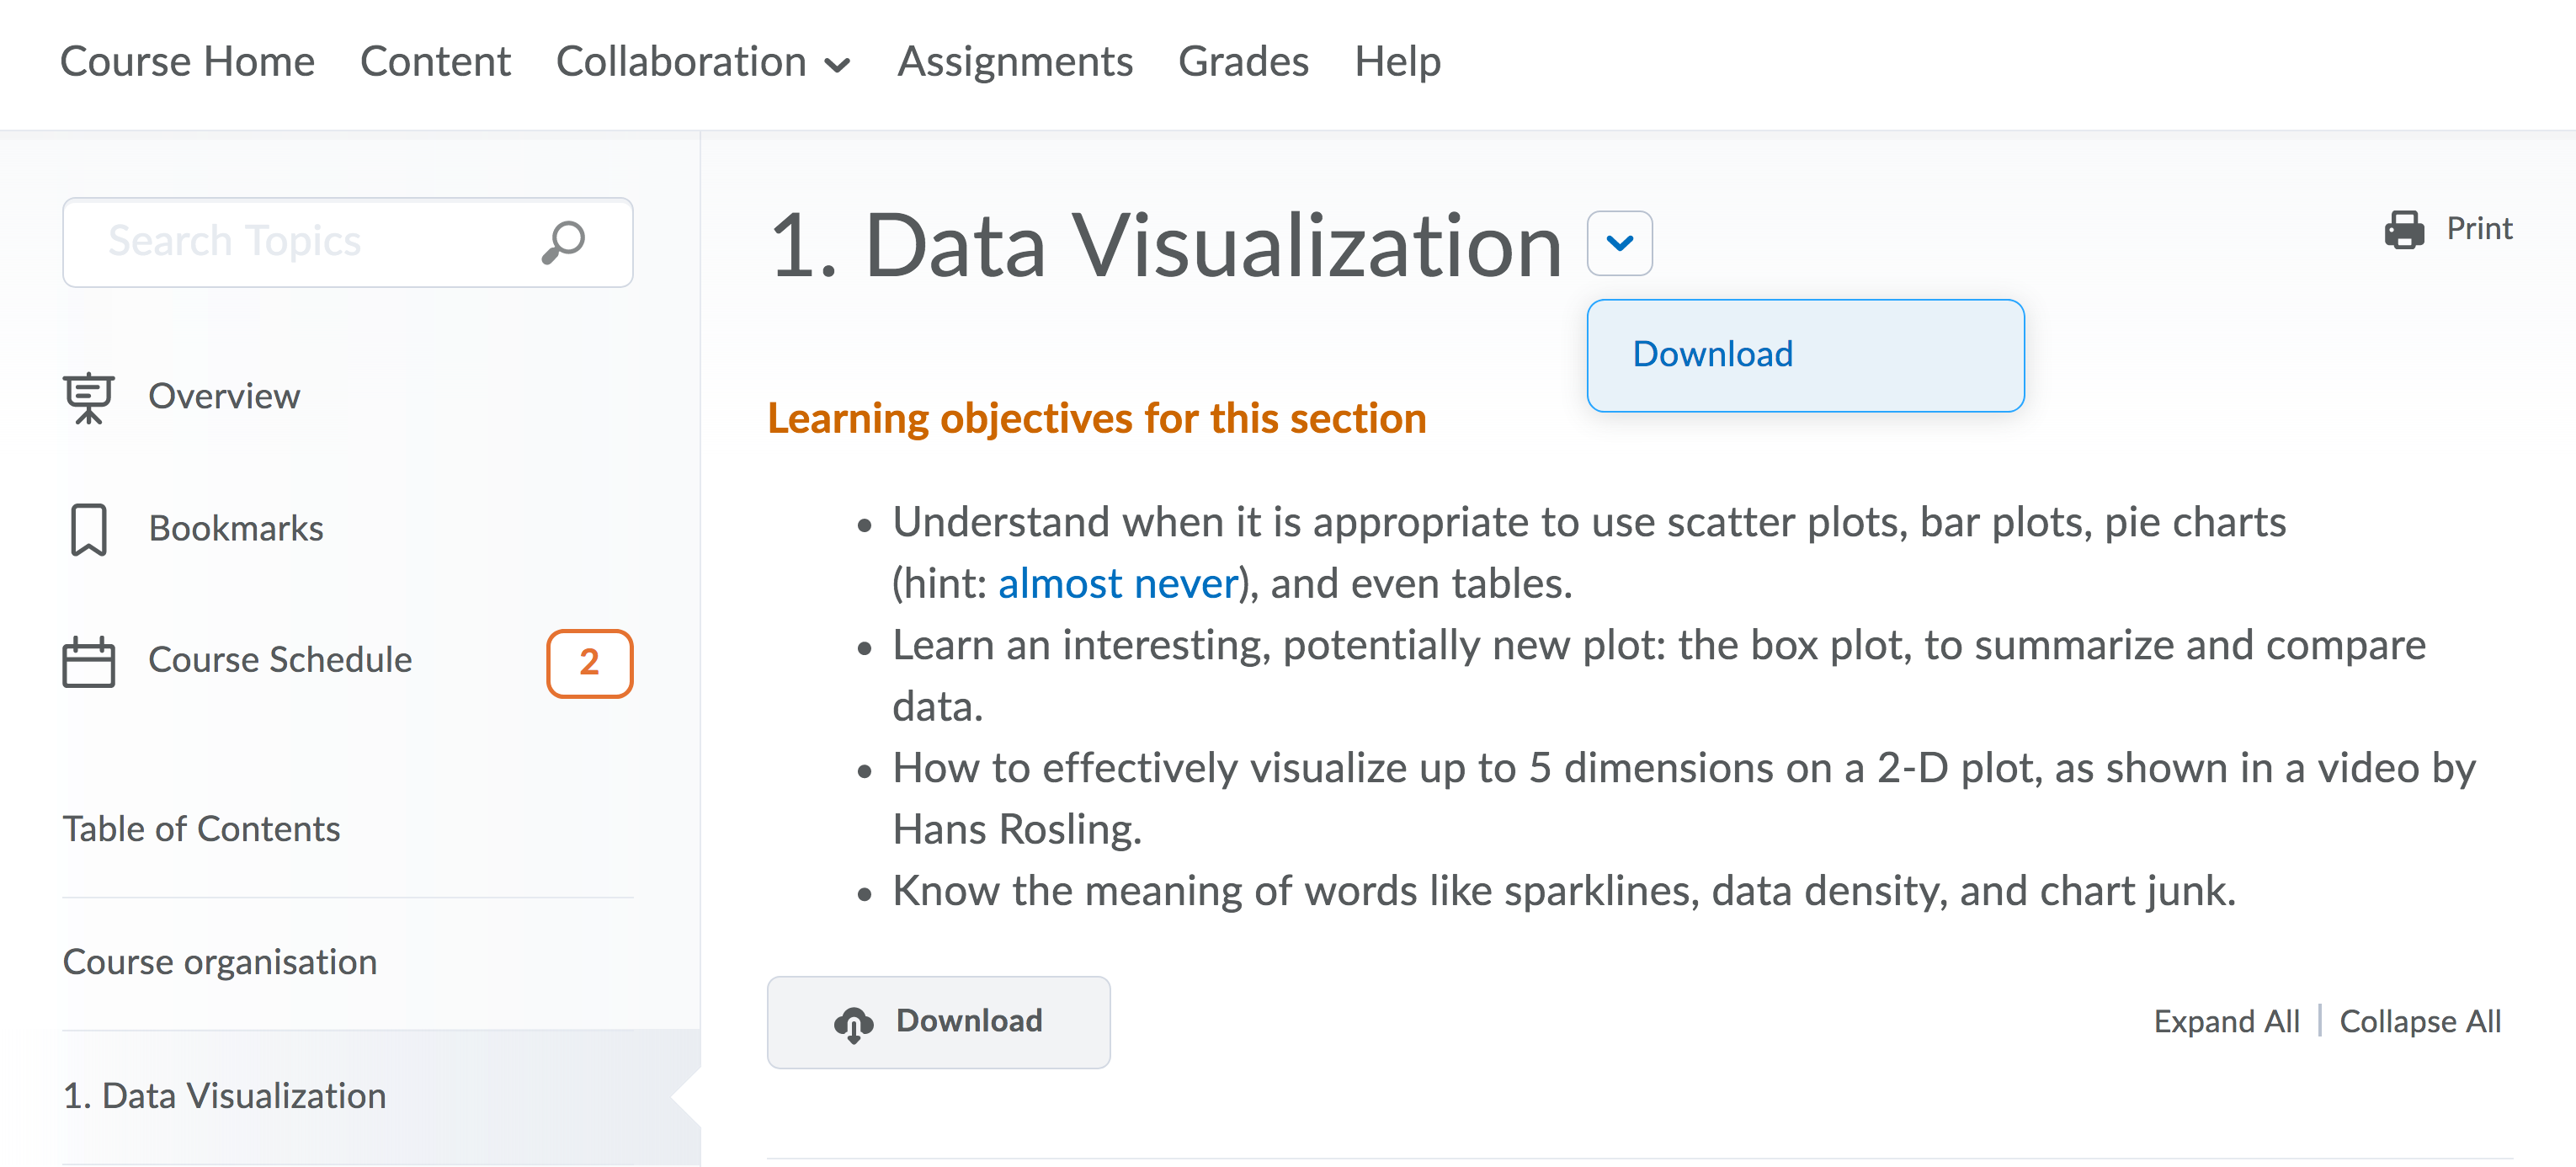Click the cloud download icon
The height and width of the screenshot is (1167, 2576).
853,1023
